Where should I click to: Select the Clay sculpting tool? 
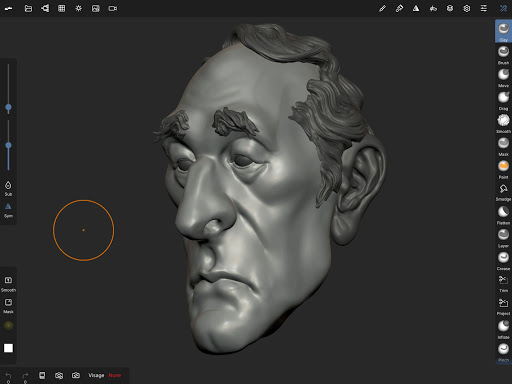[503, 31]
